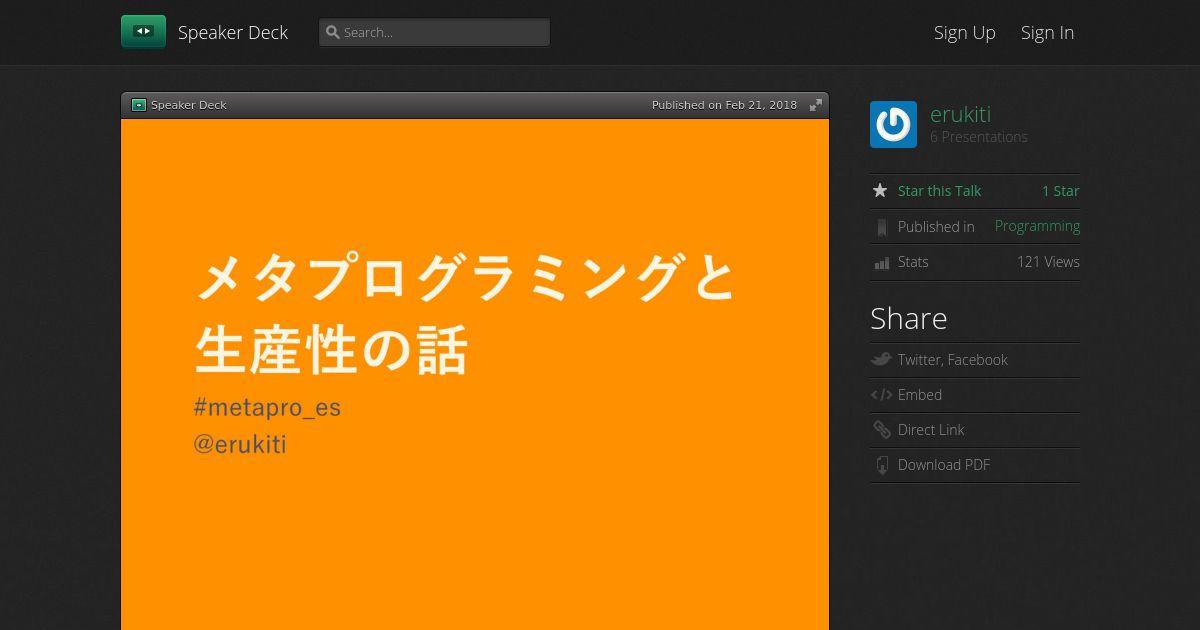Click the Stats label
This screenshot has height=630, width=1200.
pyautogui.click(x=912, y=262)
